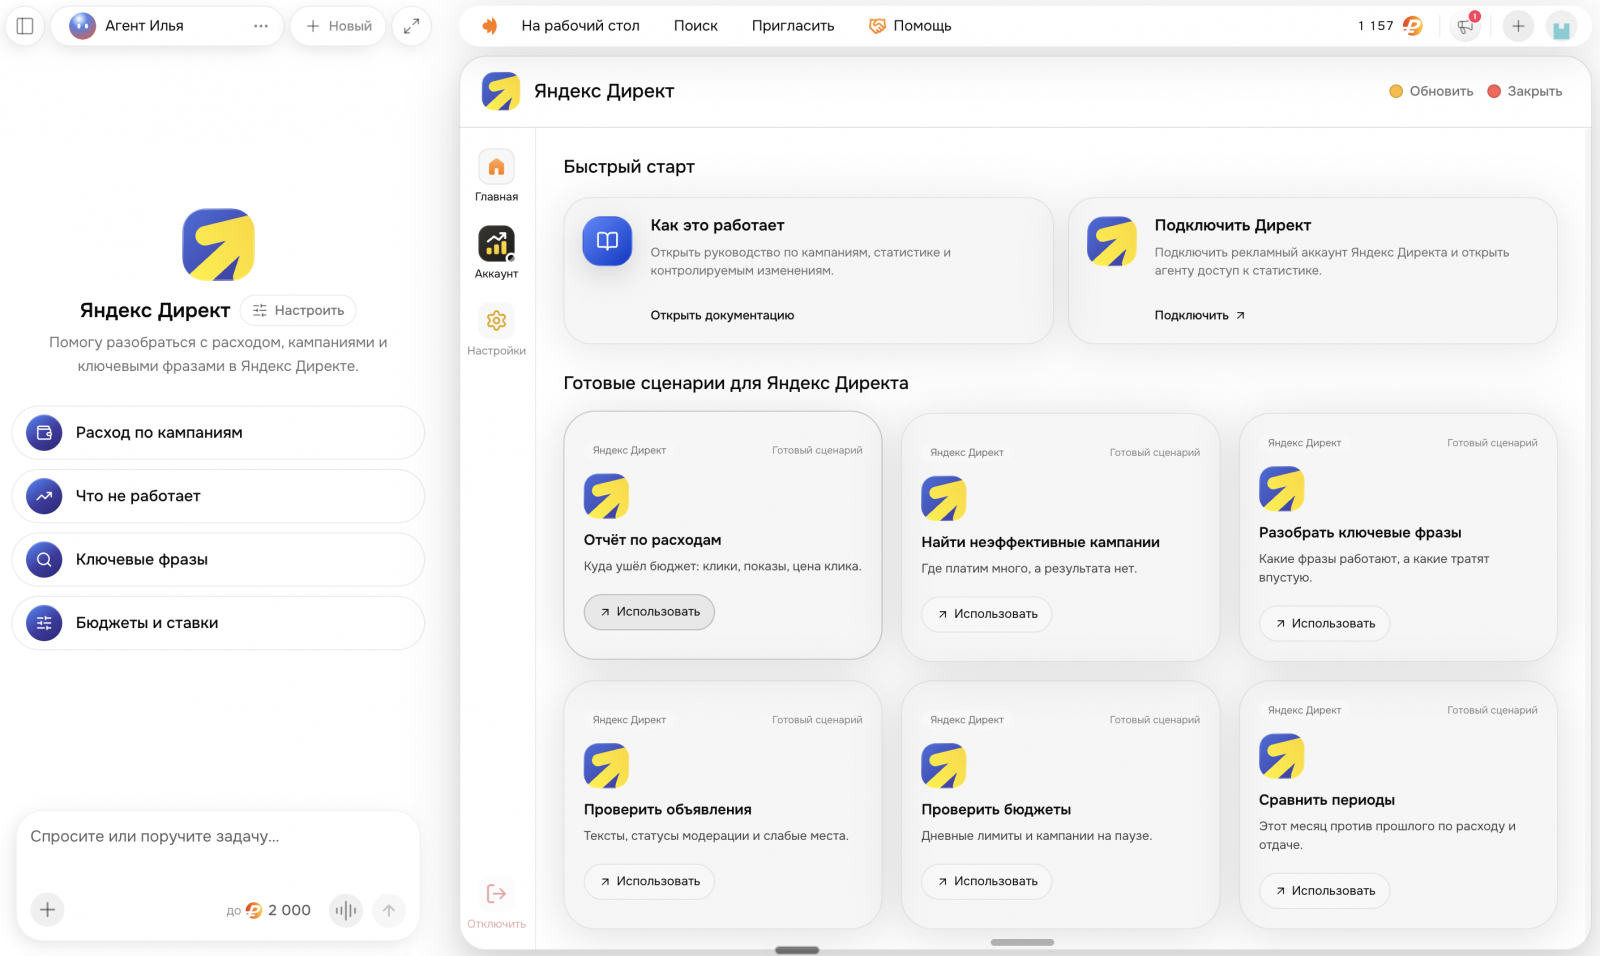
Task: Click the Яндекс Директ logo in the panel header
Action: pos(501,91)
